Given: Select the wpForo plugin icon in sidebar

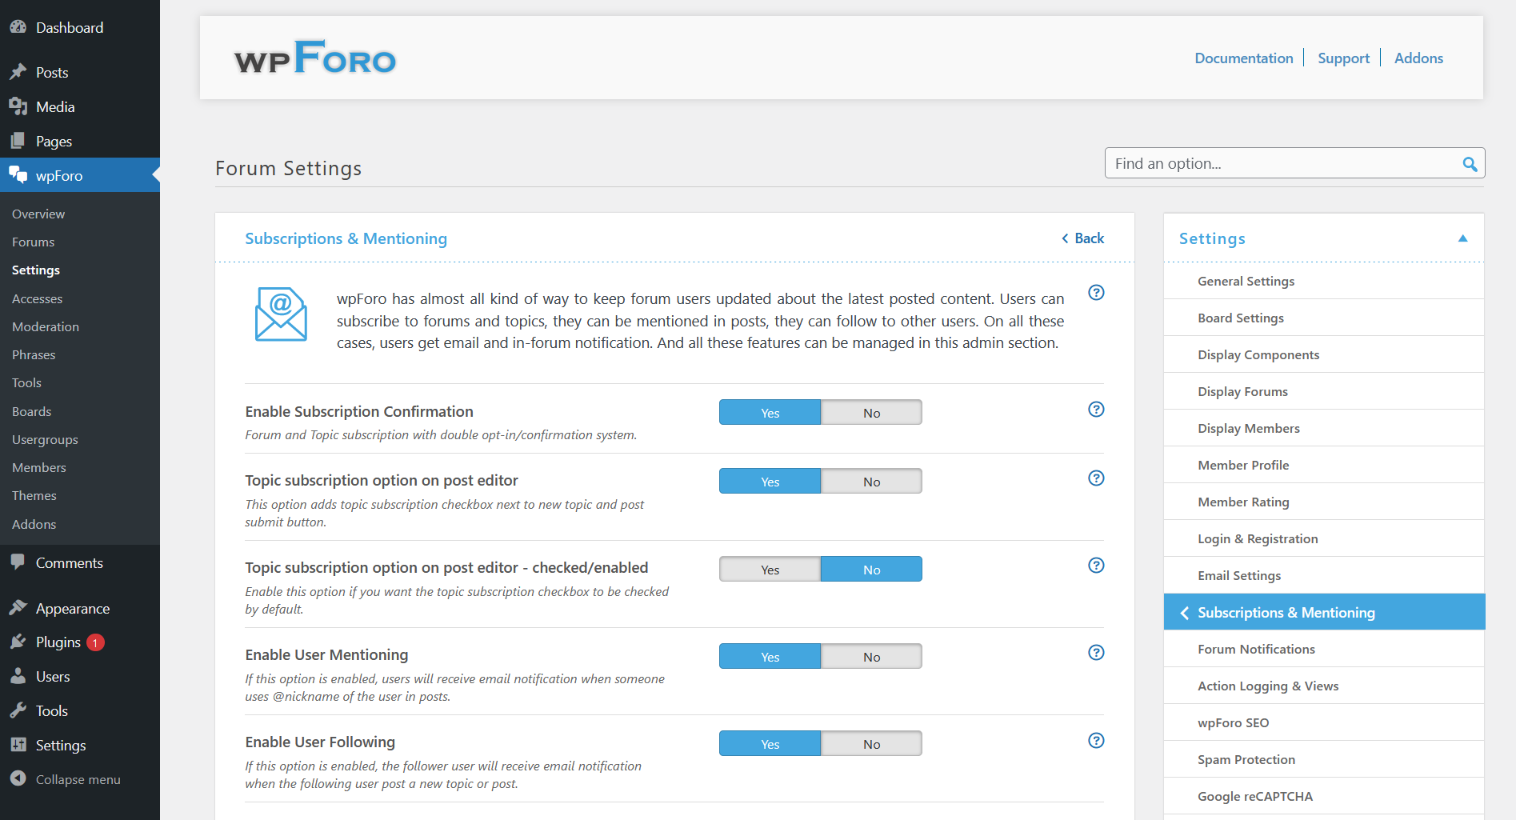Looking at the screenshot, I should coord(16,175).
